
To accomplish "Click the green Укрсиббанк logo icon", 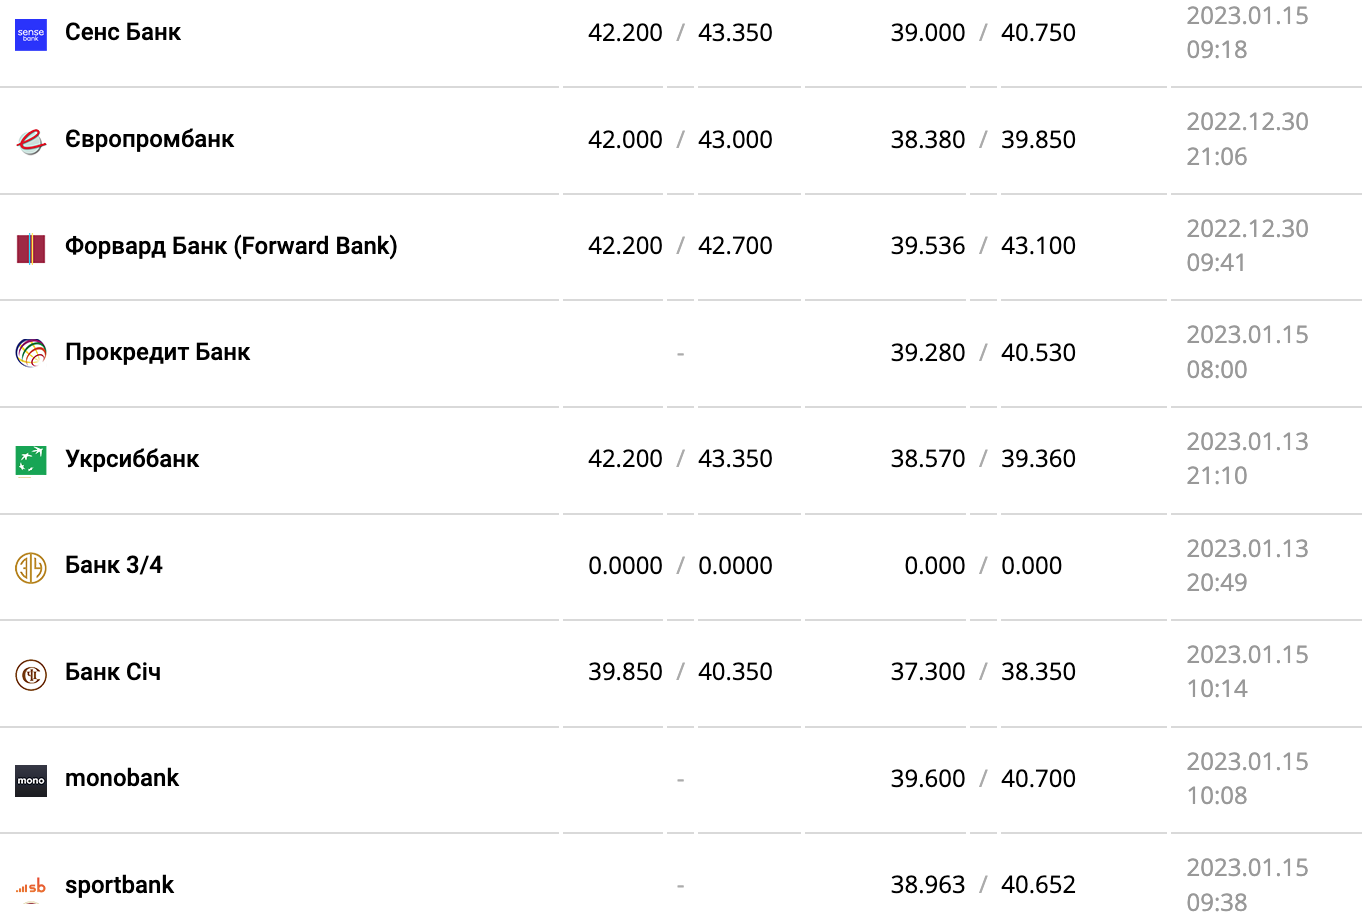I will 31,460.
